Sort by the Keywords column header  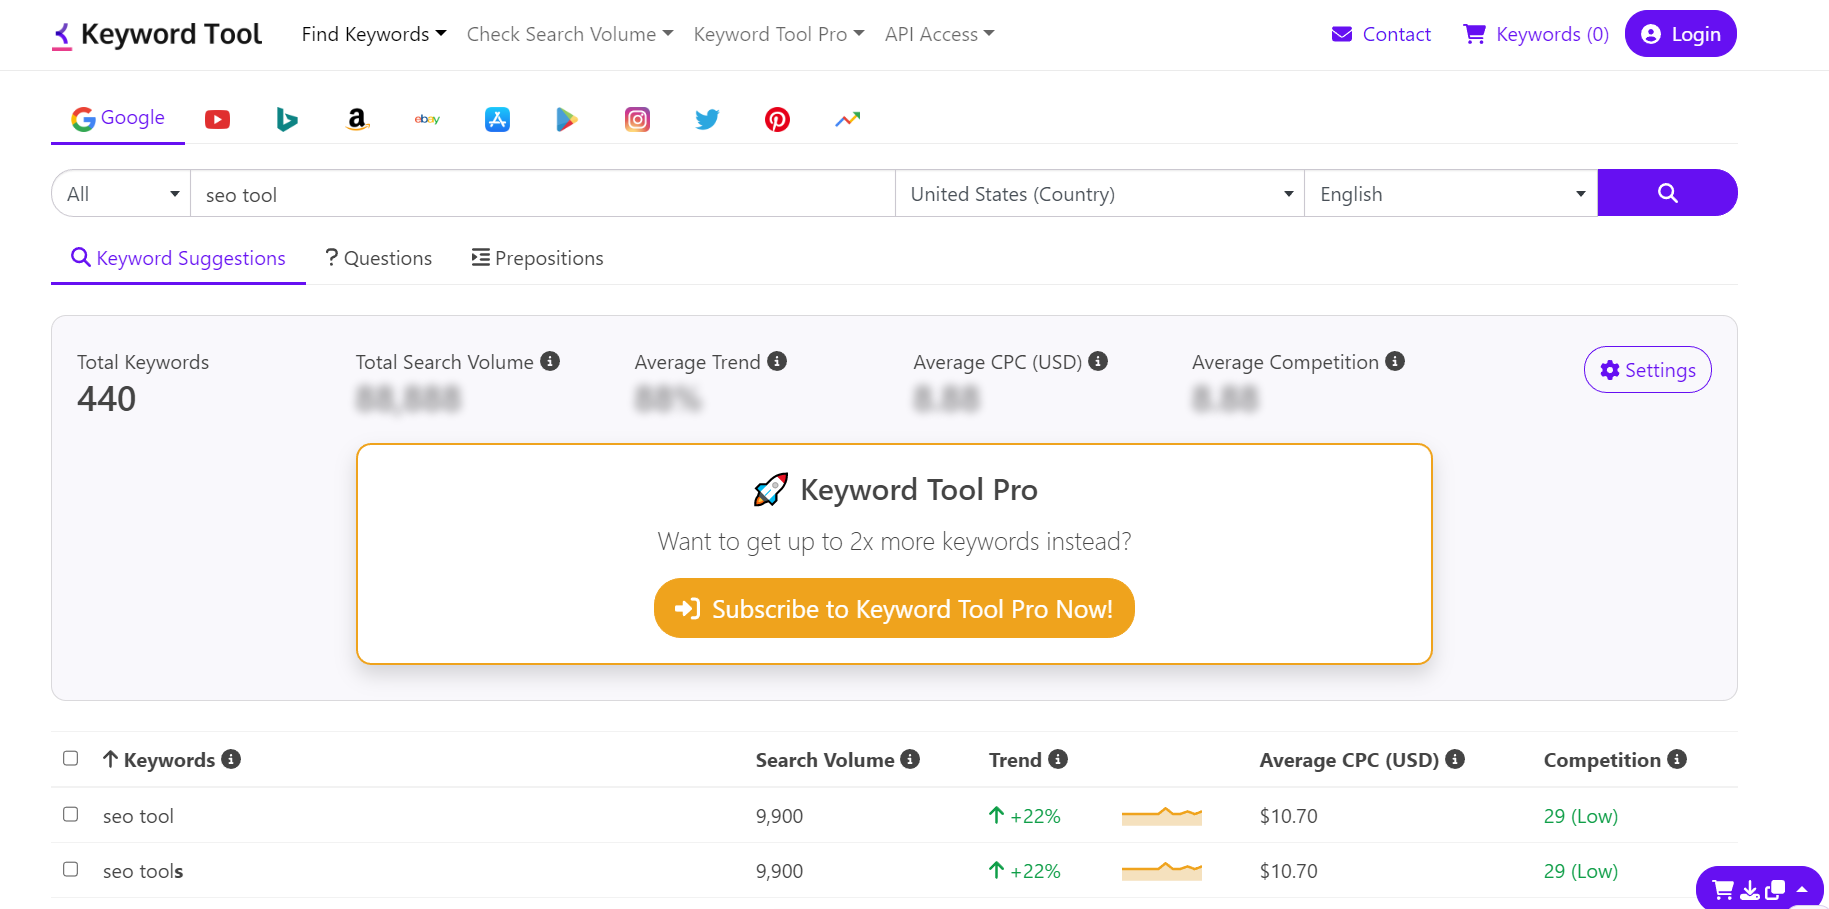click(160, 759)
